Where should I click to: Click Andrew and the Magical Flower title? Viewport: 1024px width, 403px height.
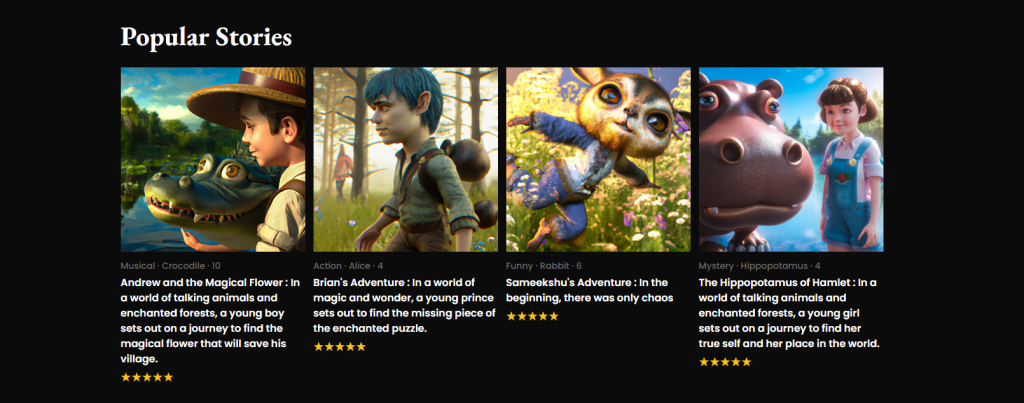(x=204, y=283)
